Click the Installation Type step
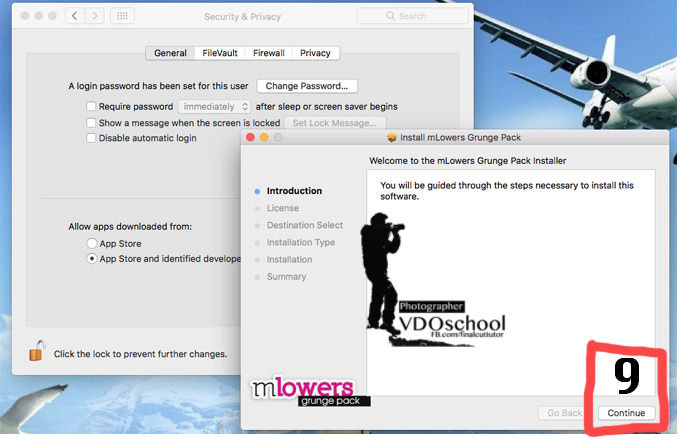Image resolution: width=690 pixels, height=448 pixels. (301, 242)
